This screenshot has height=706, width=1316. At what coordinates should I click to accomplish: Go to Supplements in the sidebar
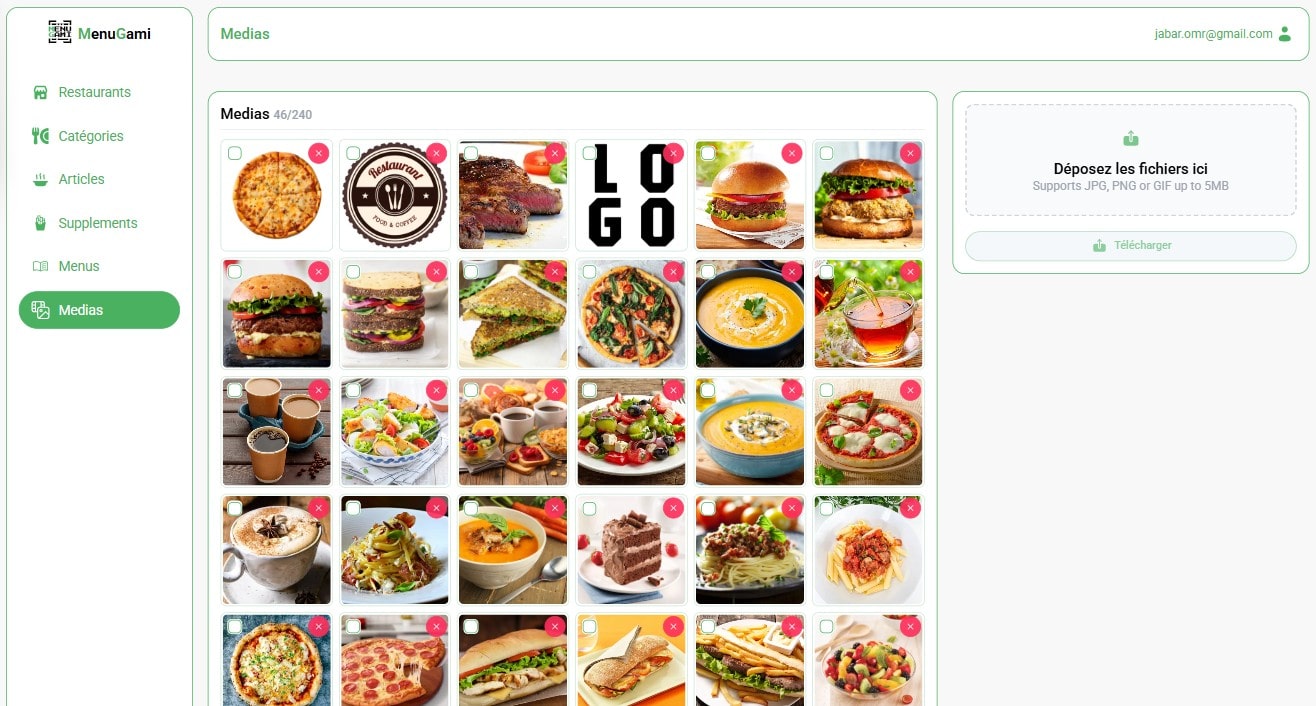point(98,223)
